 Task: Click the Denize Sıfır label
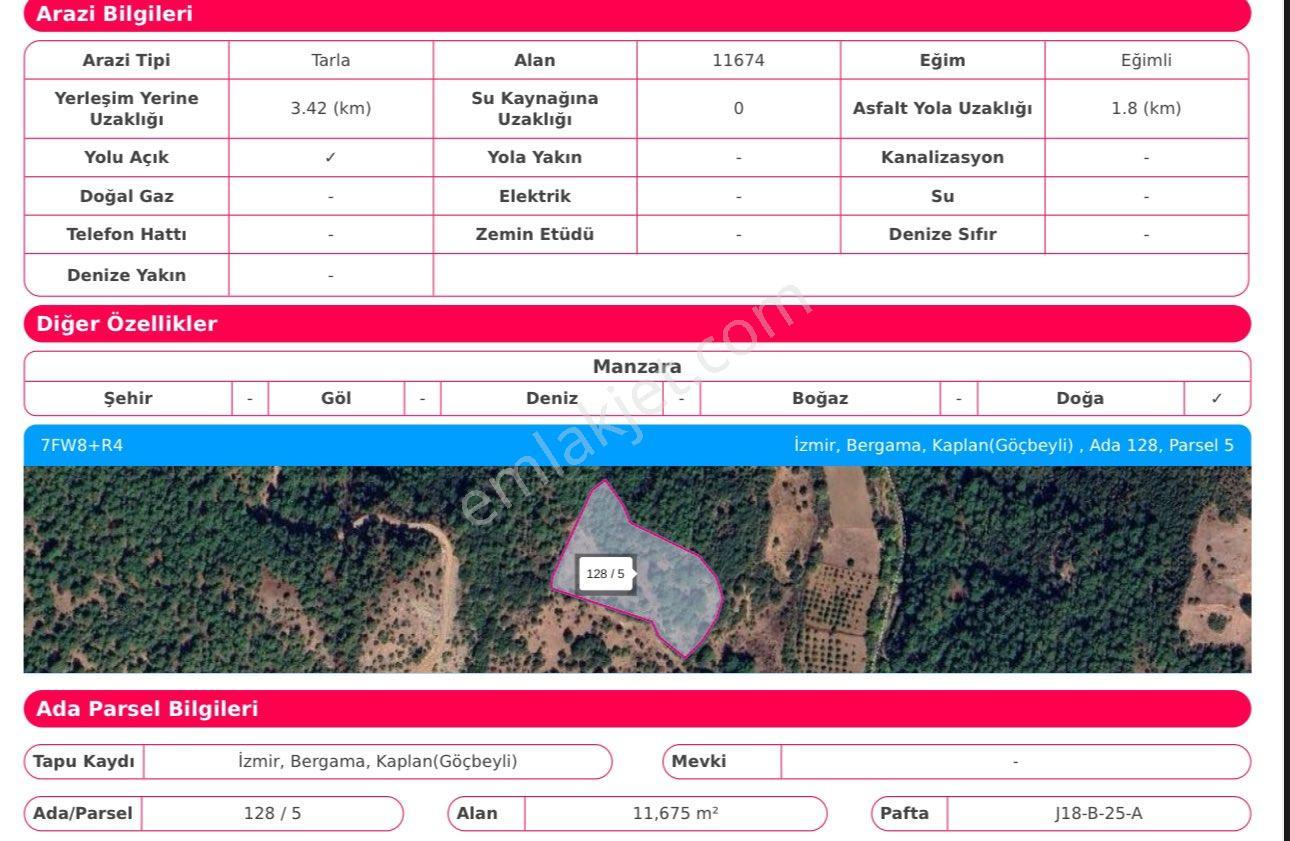(x=942, y=235)
